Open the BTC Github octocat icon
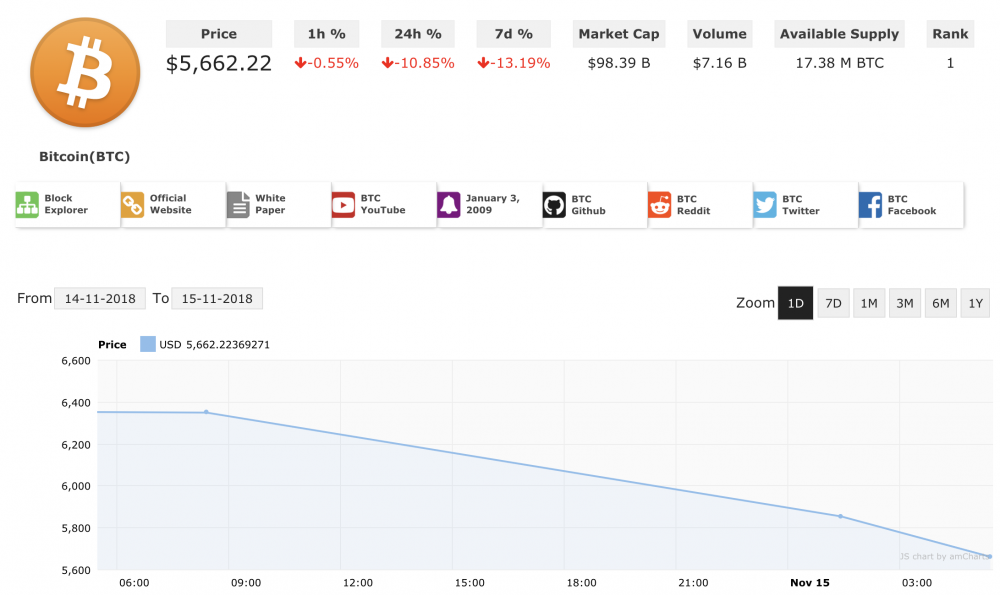 click(554, 205)
